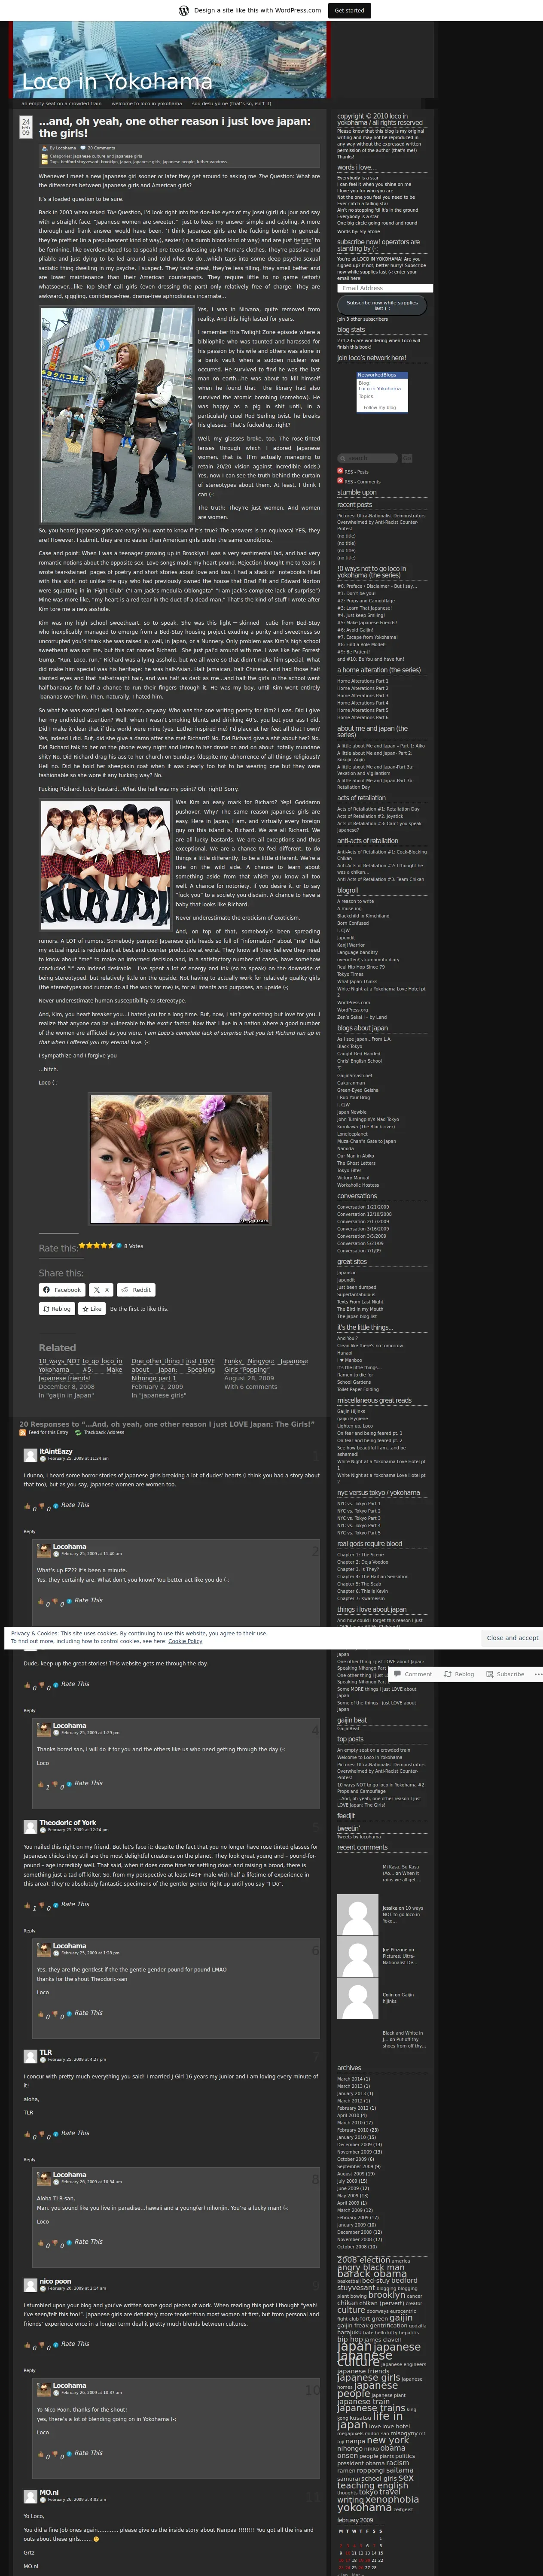Click the Reblog button under Share this
Image resolution: width=543 pixels, height=2576 pixels.
tap(57, 1308)
